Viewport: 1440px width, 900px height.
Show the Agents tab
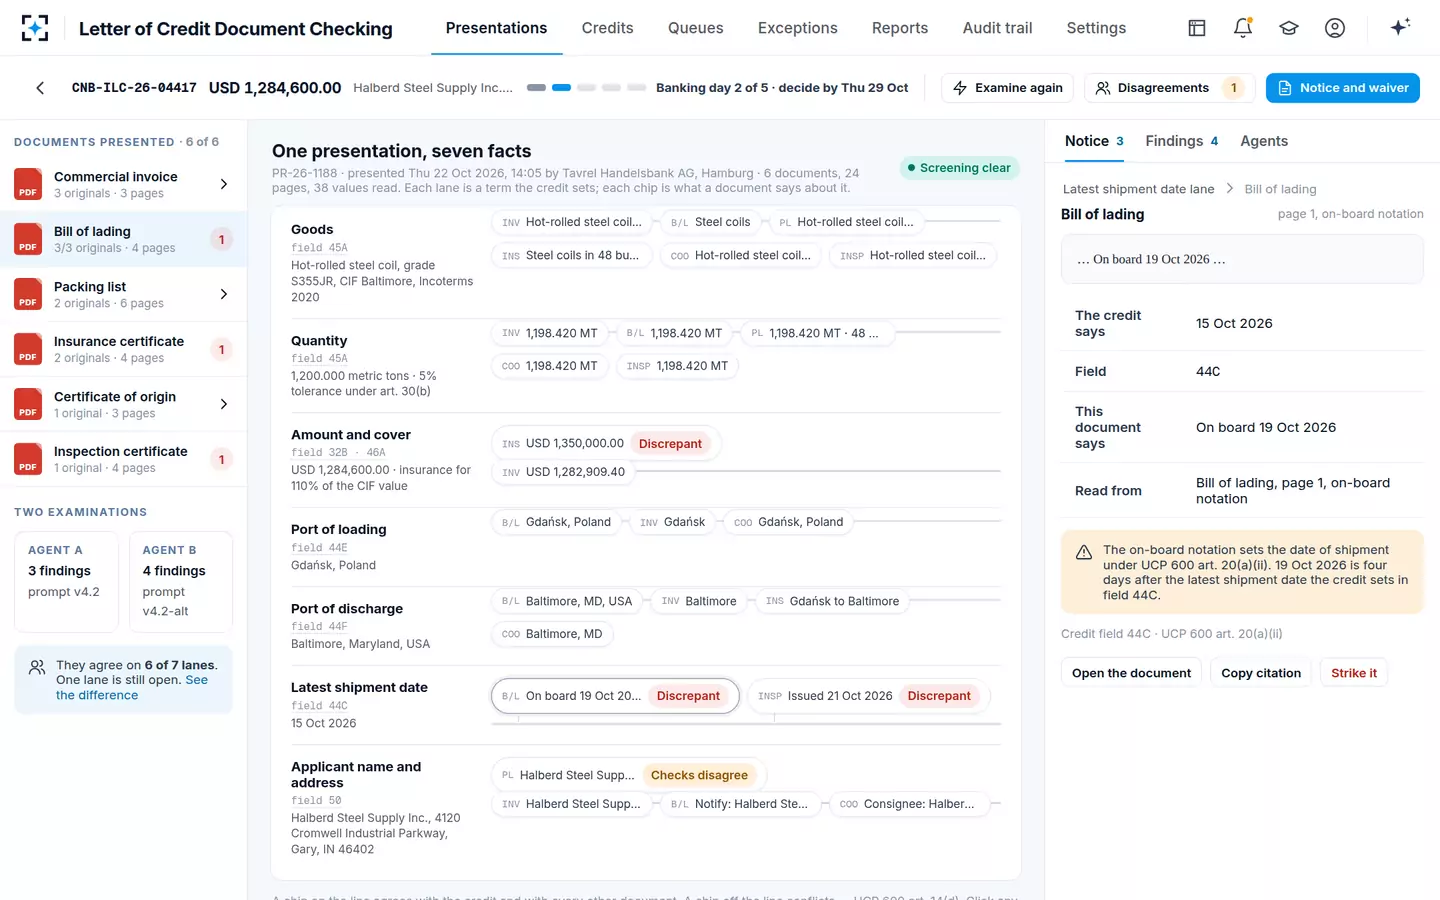pyautogui.click(x=1264, y=141)
